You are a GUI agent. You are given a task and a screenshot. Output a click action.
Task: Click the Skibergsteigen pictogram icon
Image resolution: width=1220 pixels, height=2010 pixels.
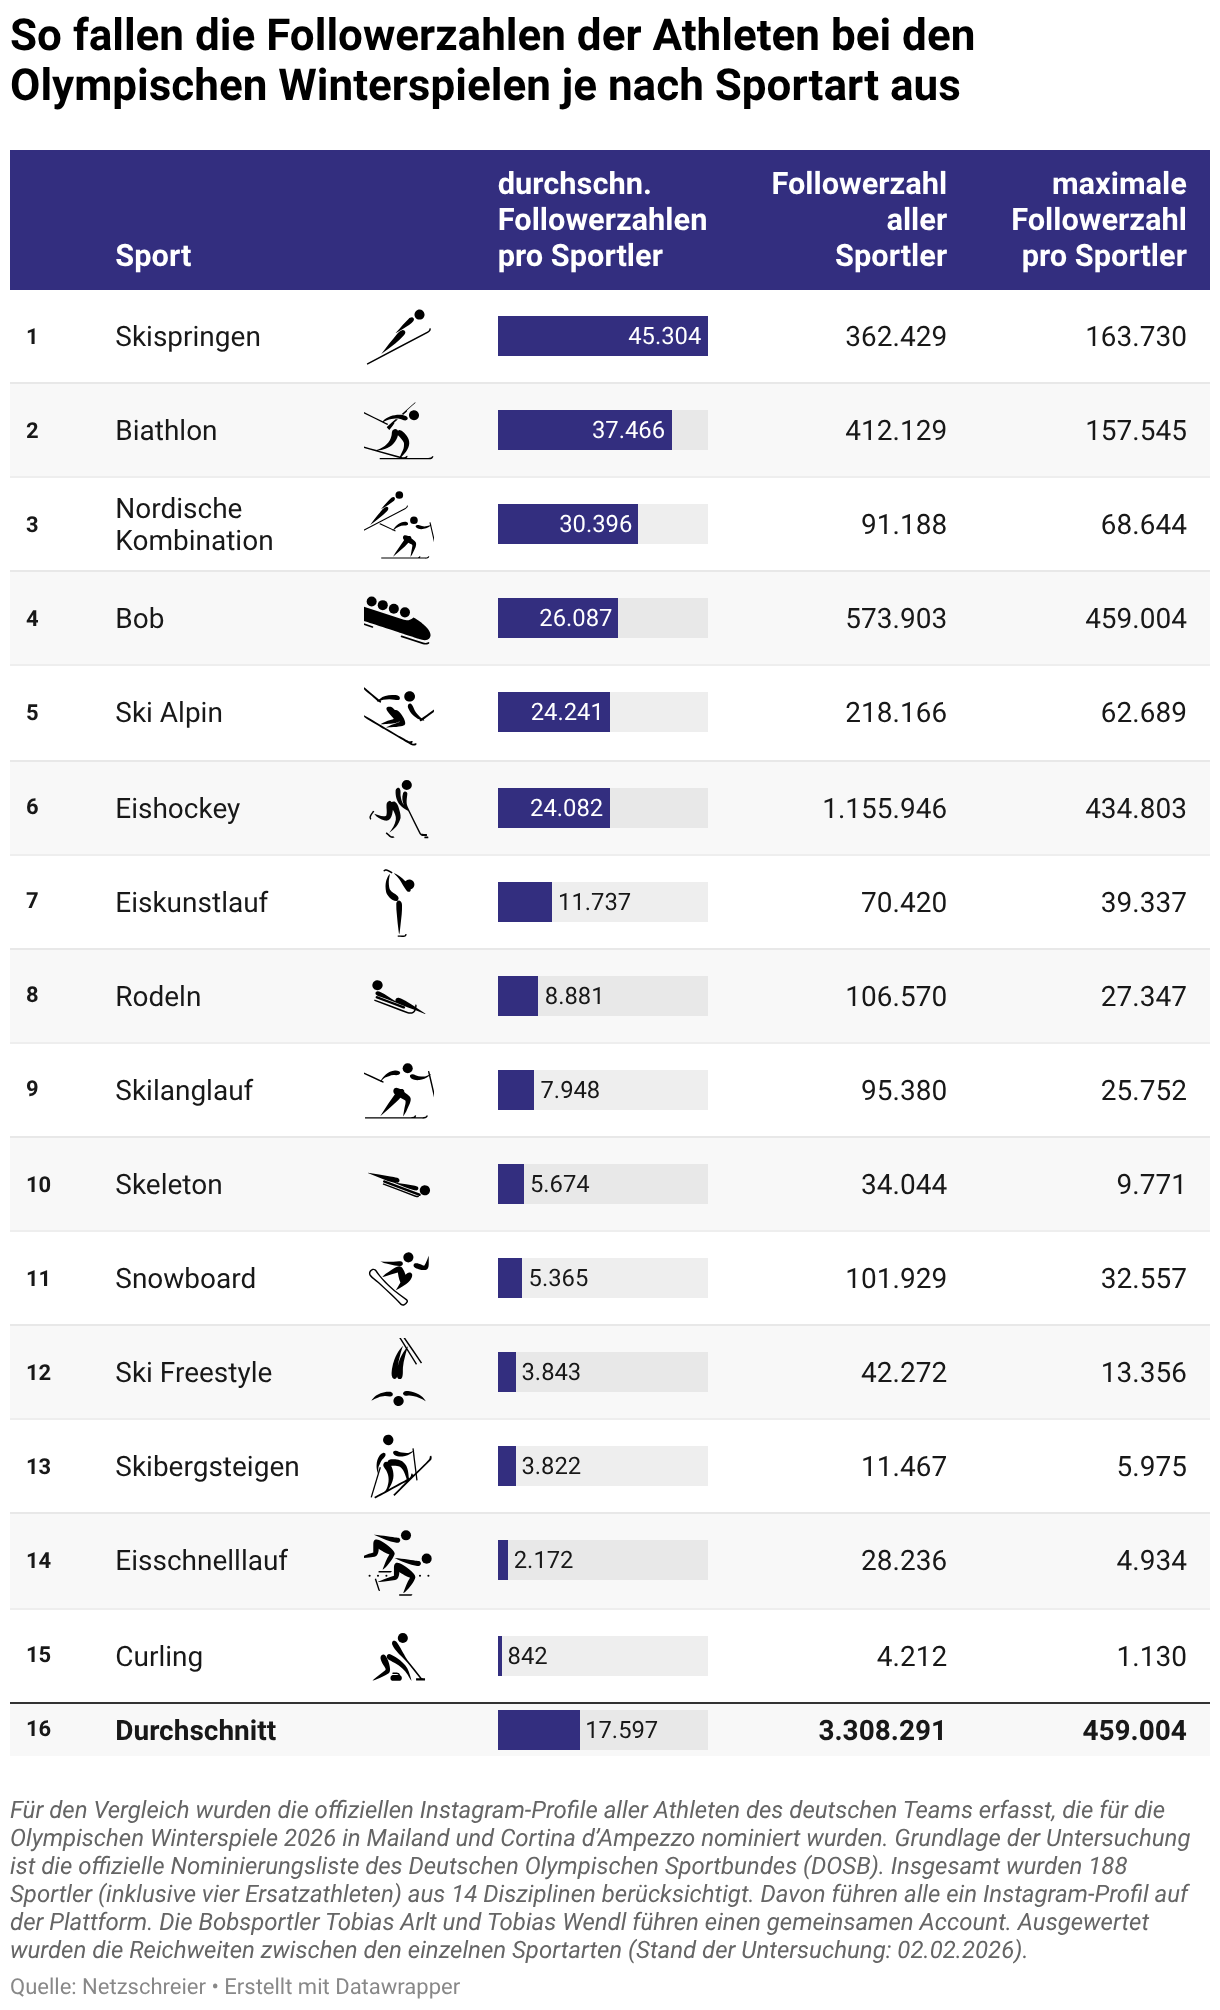pyautogui.click(x=398, y=1466)
